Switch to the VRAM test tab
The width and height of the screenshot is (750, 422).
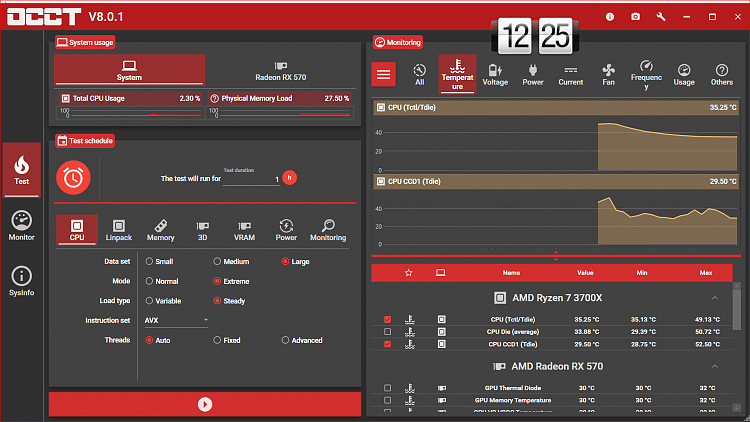tap(244, 230)
